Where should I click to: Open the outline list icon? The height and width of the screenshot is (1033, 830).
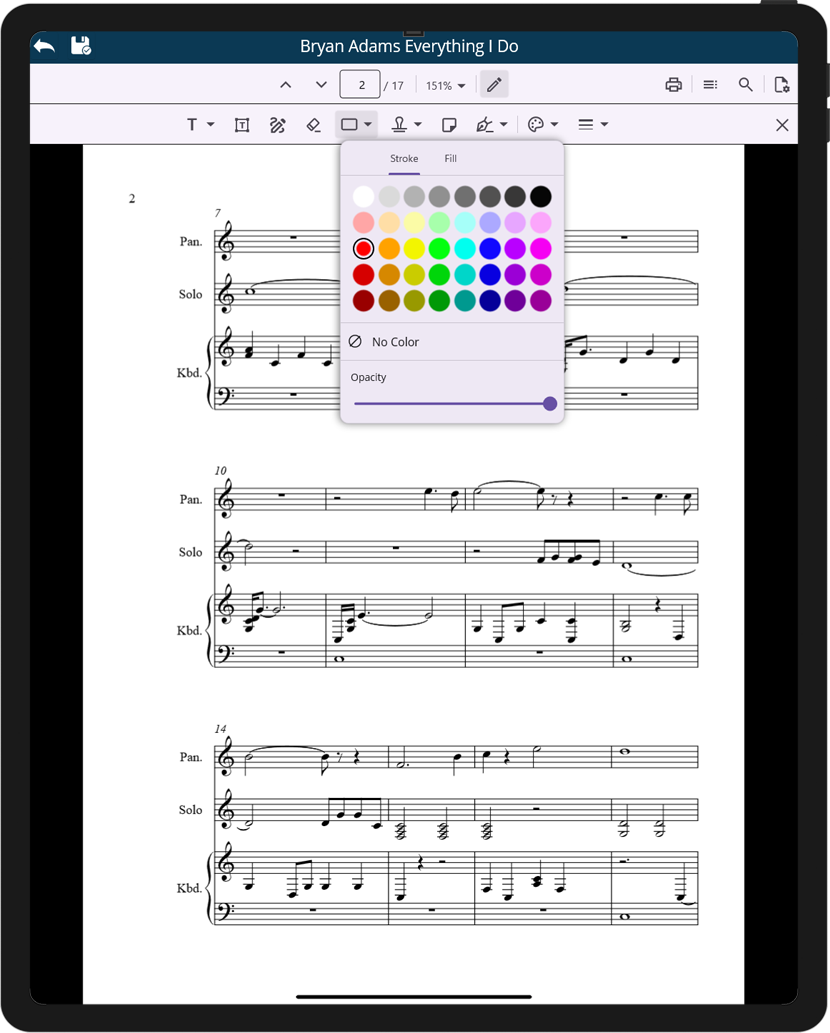pyautogui.click(x=710, y=85)
